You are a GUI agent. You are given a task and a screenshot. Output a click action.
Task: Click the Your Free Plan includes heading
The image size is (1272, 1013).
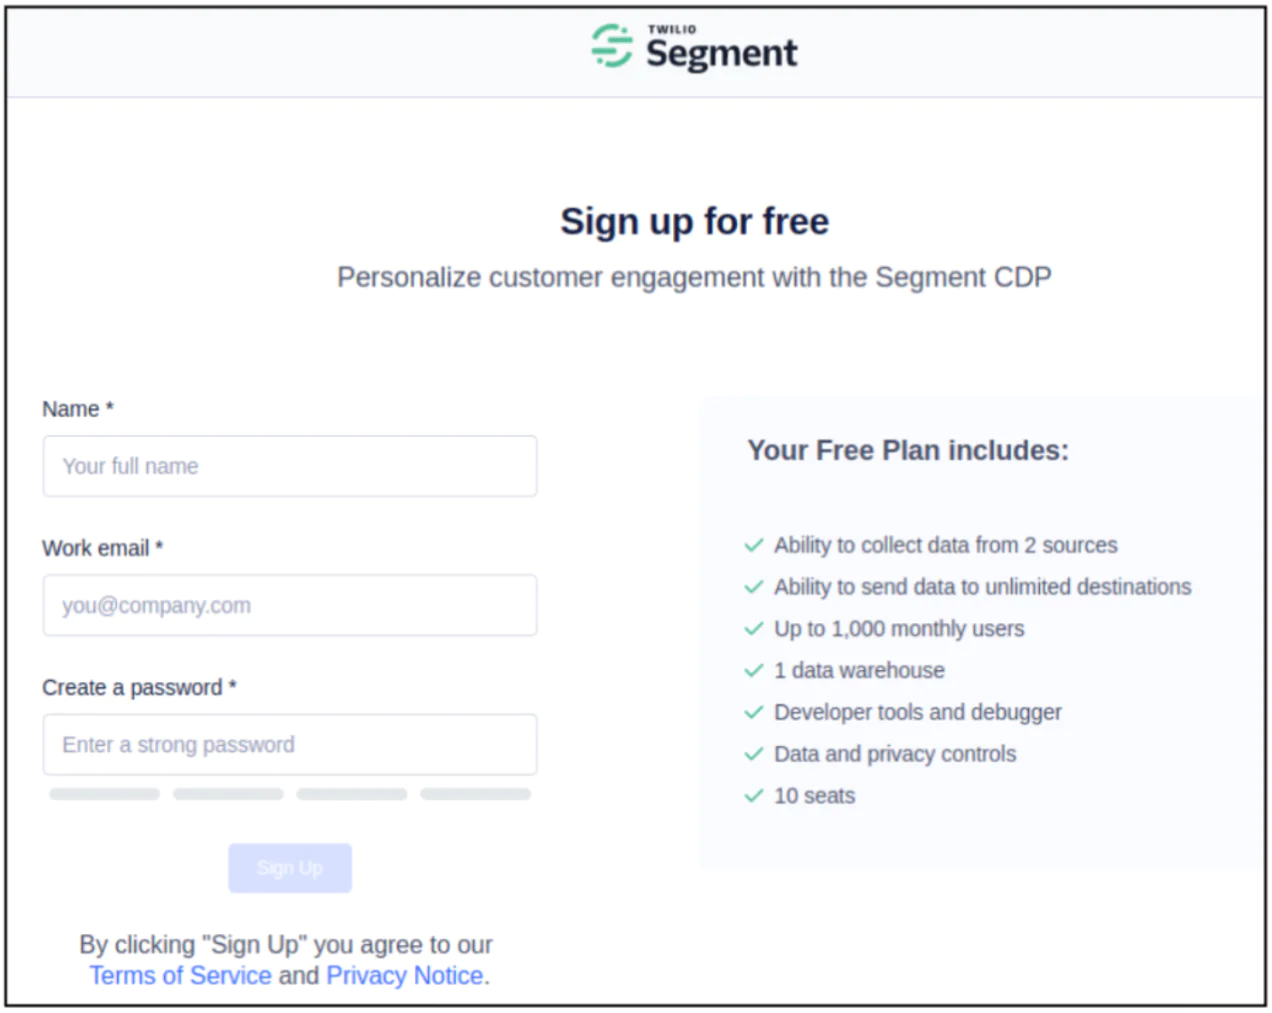pyautogui.click(x=908, y=451)
